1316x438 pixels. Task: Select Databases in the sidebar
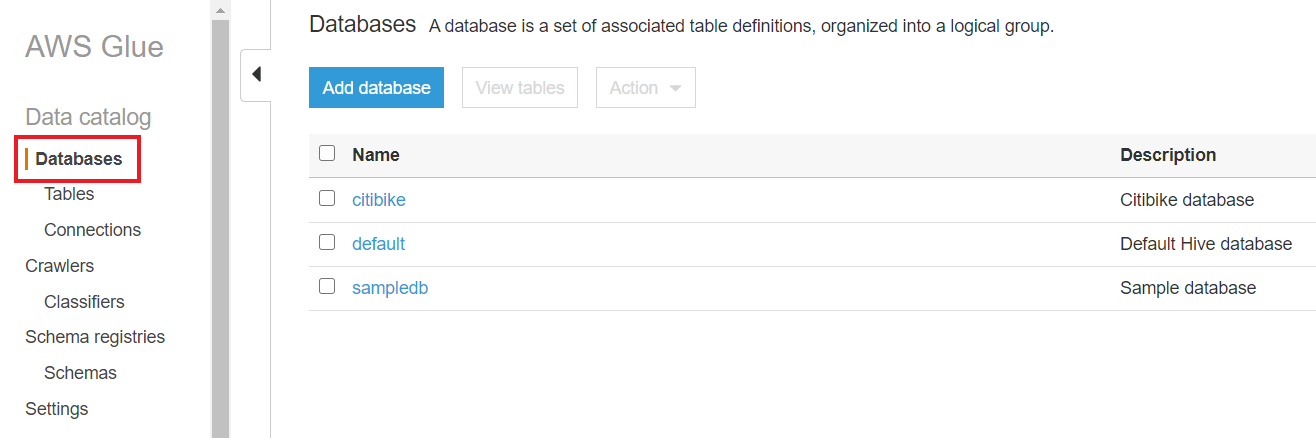point(79,159)
